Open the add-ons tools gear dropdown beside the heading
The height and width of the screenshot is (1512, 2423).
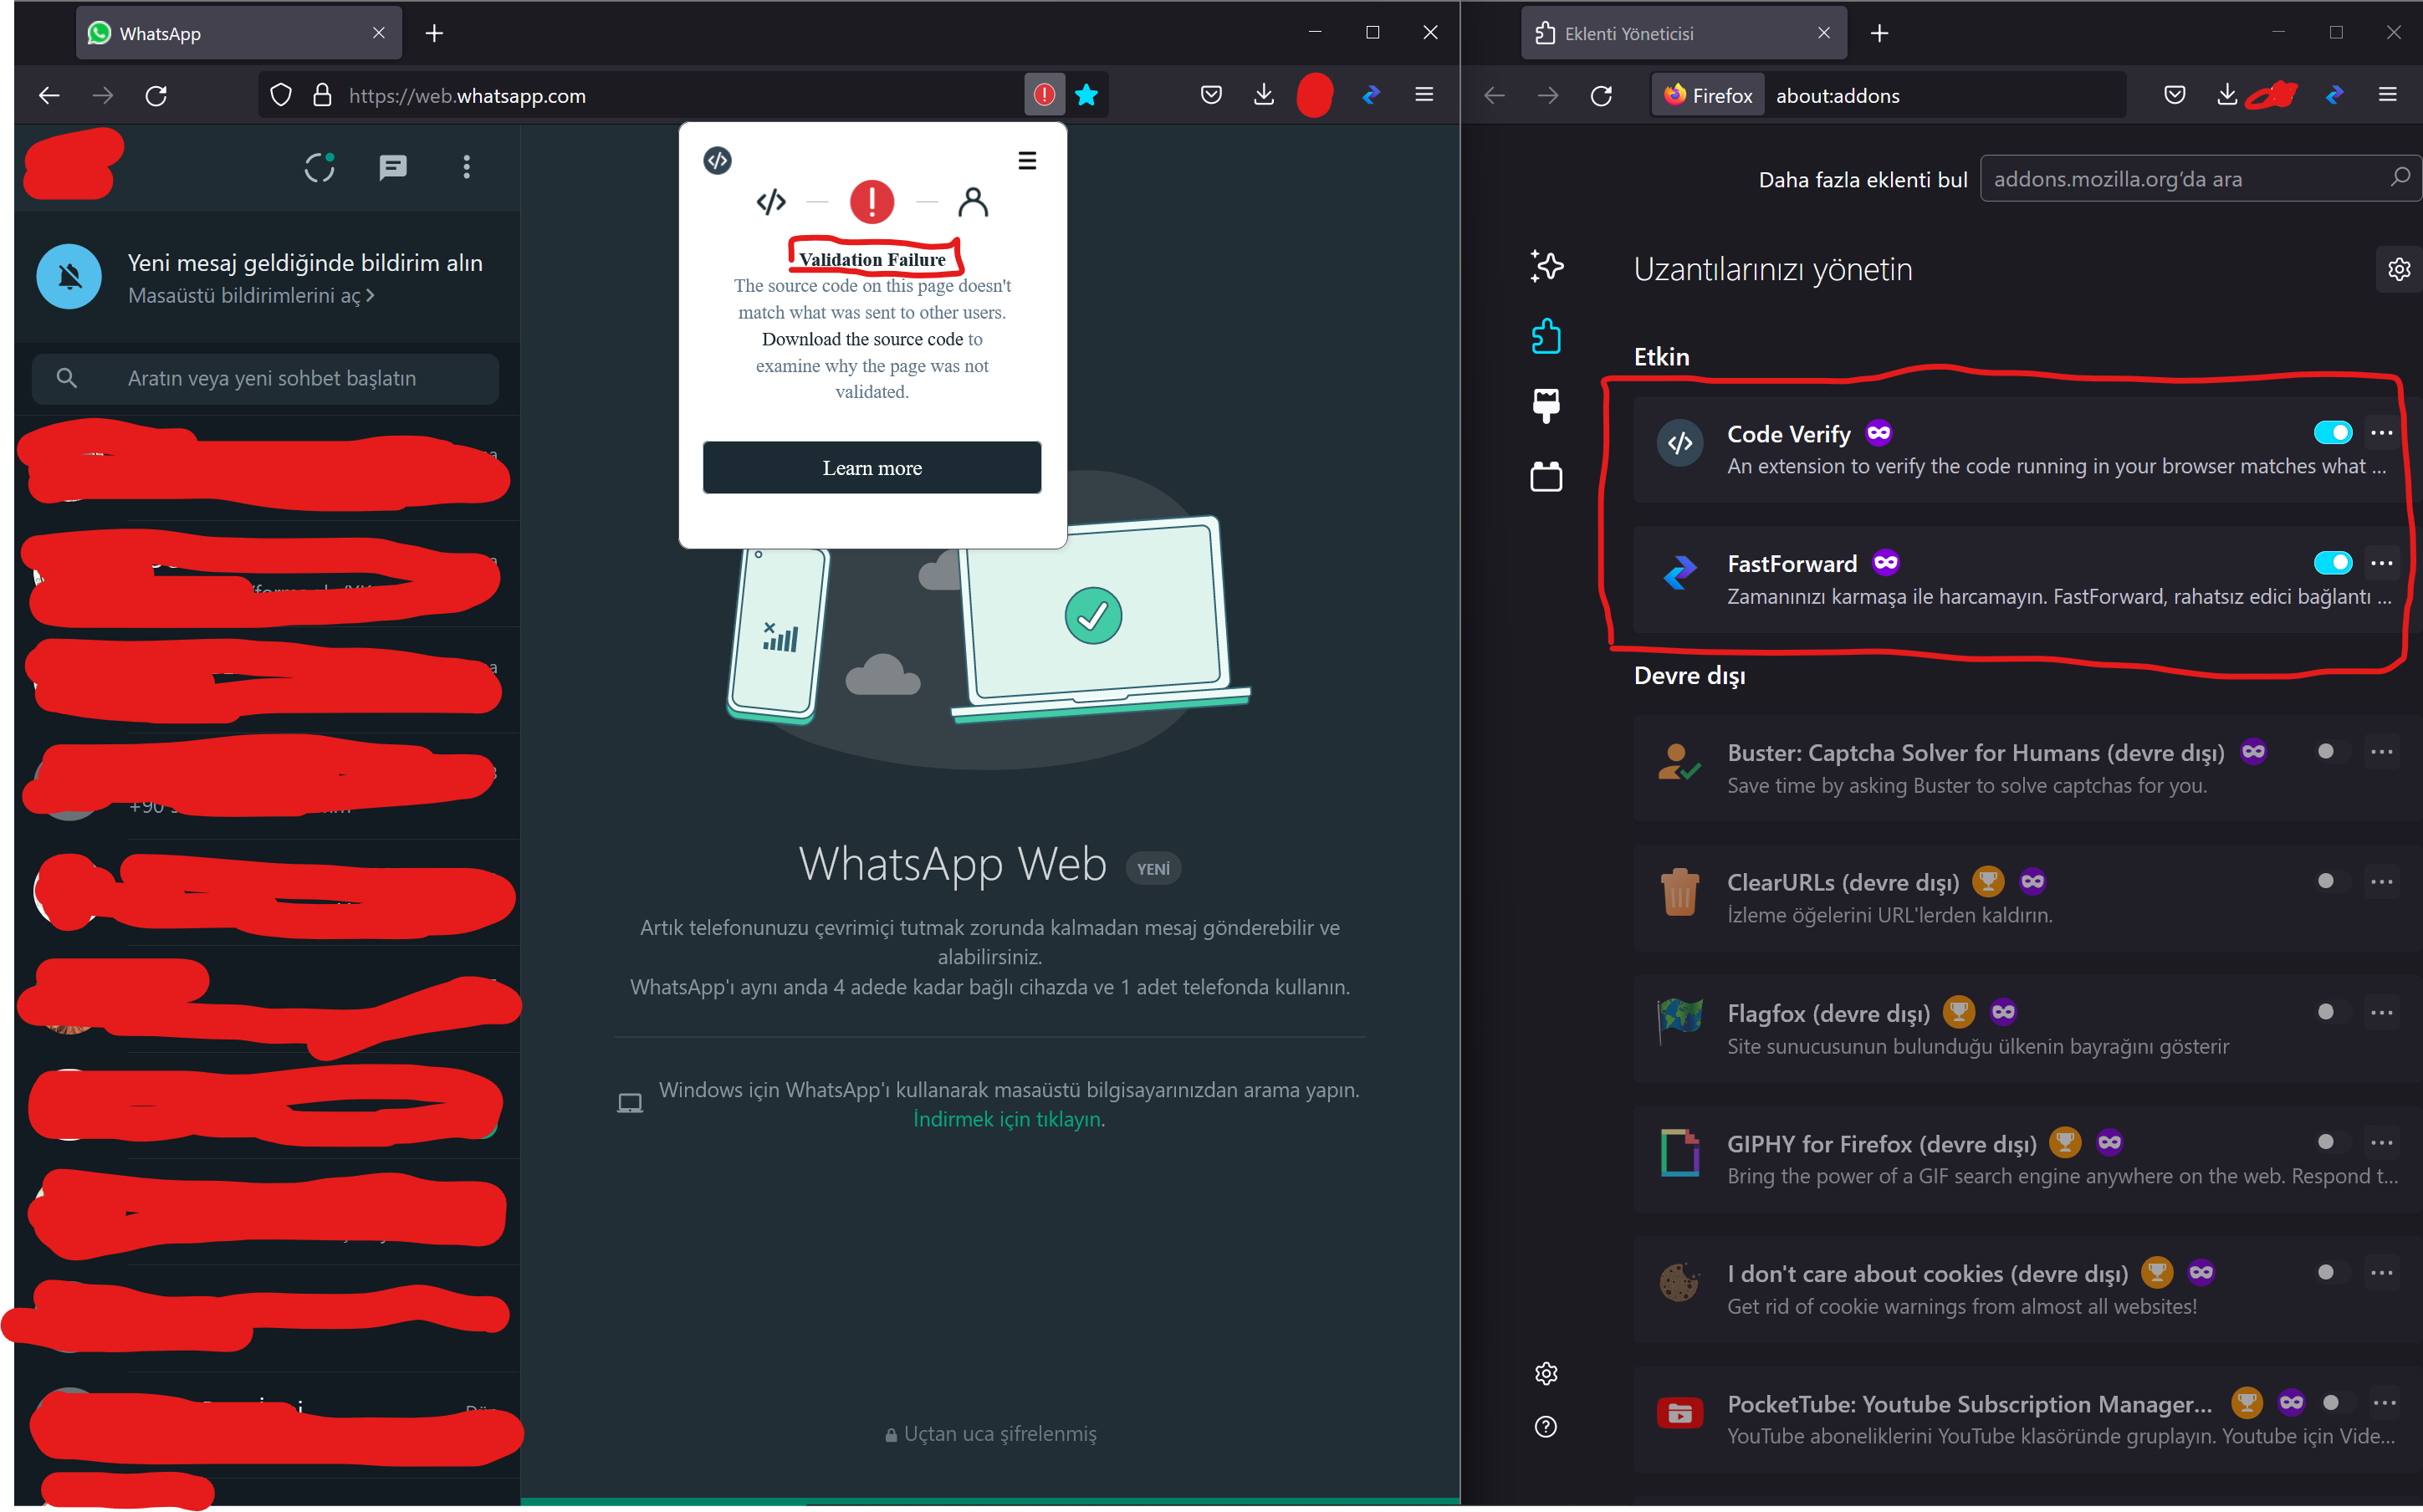[x=2398, y=269]
